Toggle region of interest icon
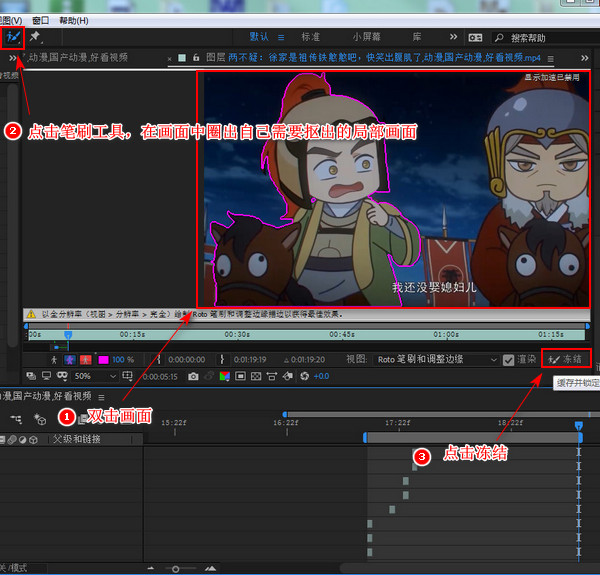The image size is (600, 575). pos(240,376)
